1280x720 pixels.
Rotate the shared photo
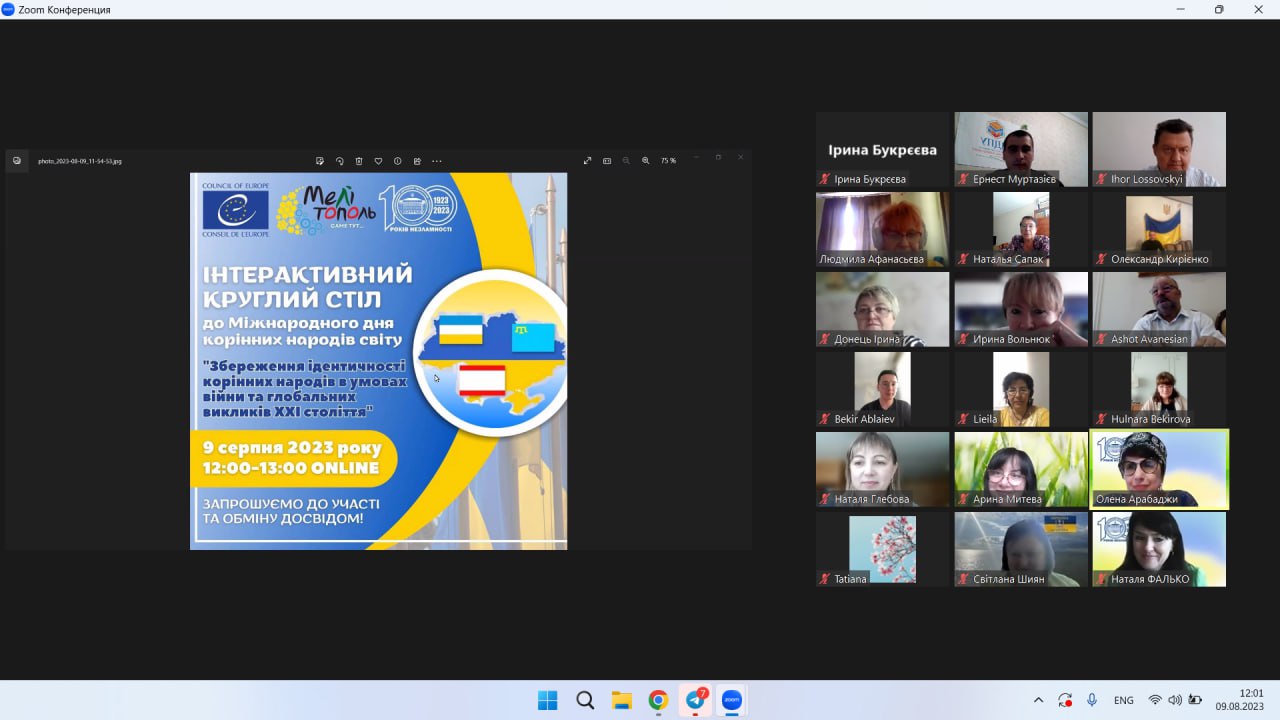(x=340, y=161)
